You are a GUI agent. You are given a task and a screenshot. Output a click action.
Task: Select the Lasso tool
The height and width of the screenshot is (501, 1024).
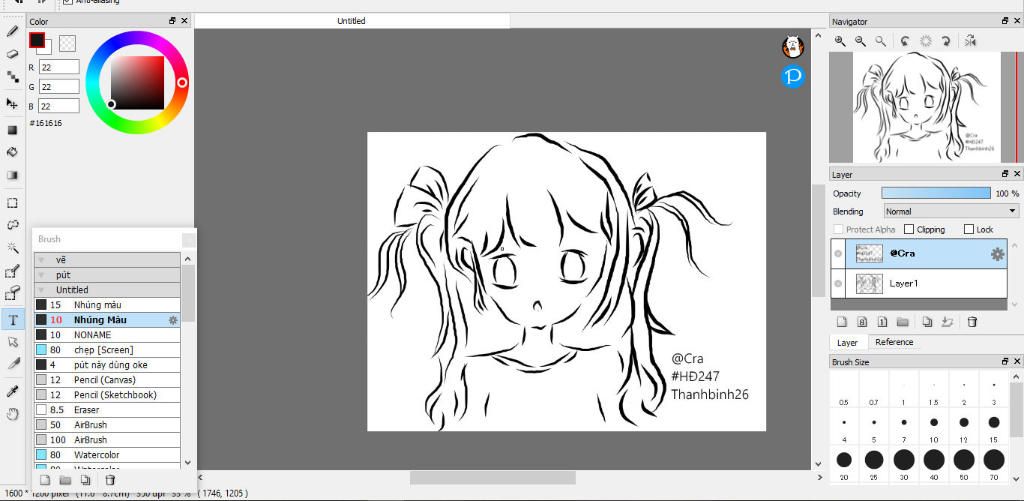(x=12, y=225)
